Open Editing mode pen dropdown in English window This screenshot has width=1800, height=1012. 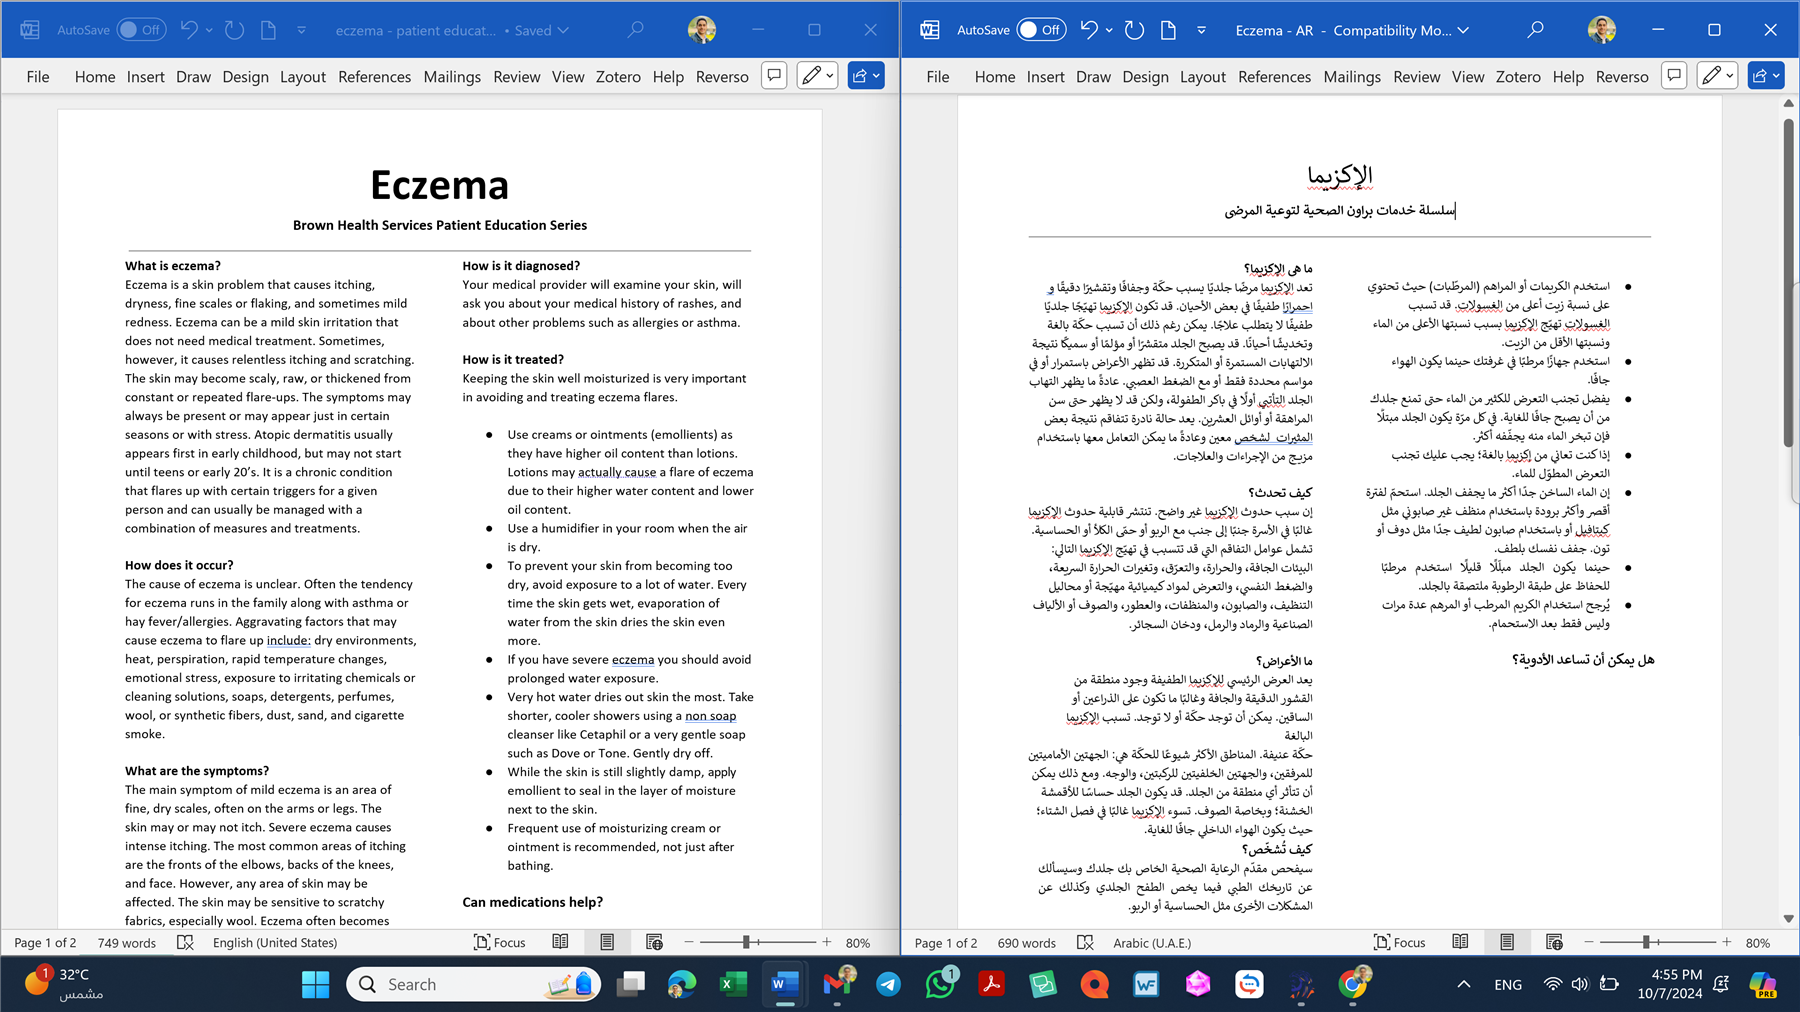[817, 75]
